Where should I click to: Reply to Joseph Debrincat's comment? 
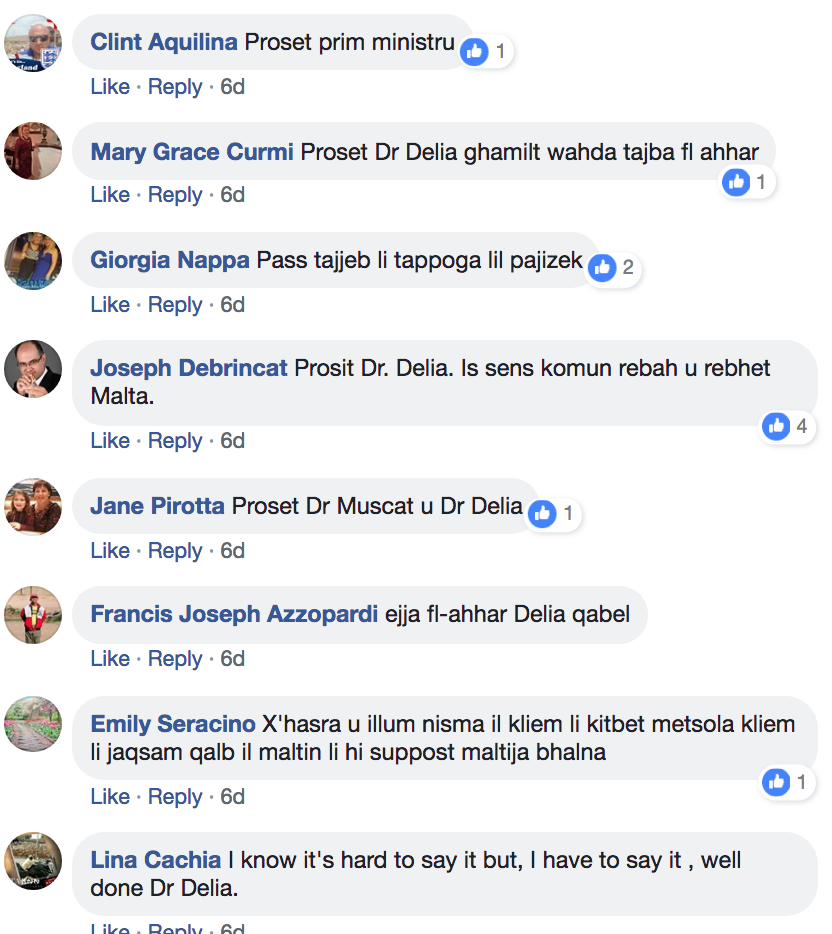175,441
